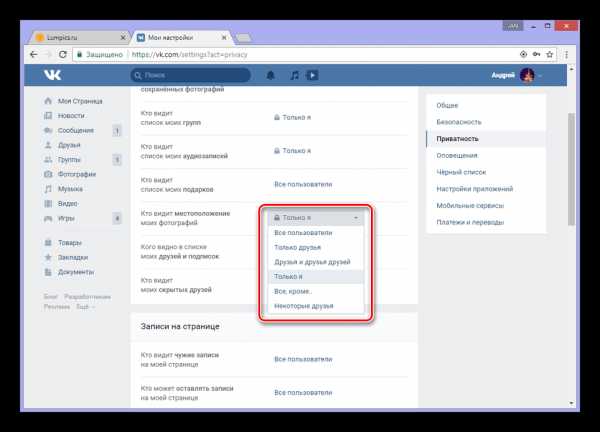Switch to Безопасность settings tab
The image size is (600, 432).
[x=486, y=122]
